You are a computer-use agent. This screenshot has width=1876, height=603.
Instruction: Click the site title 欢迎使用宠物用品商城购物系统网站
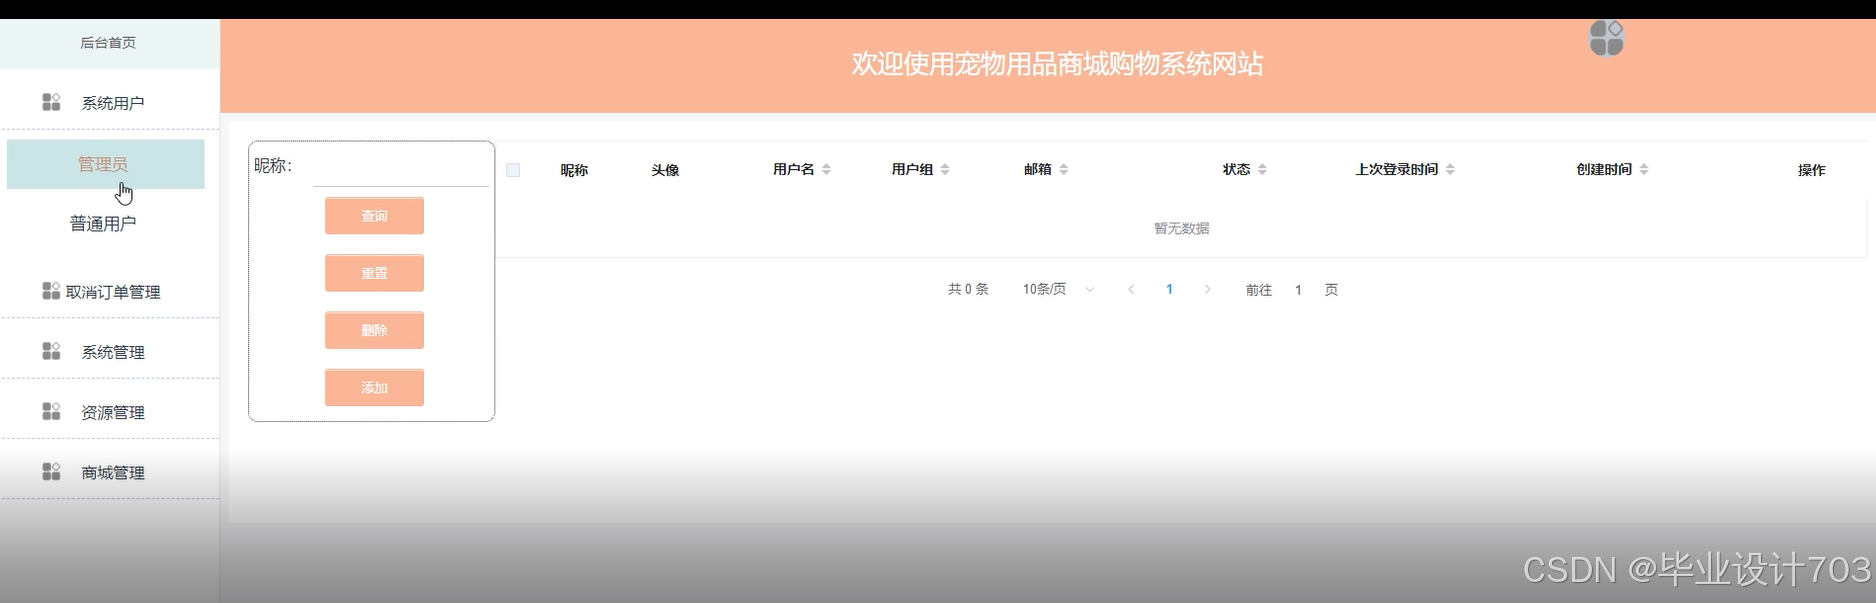pyautogui.click(x=1057, y=64)
